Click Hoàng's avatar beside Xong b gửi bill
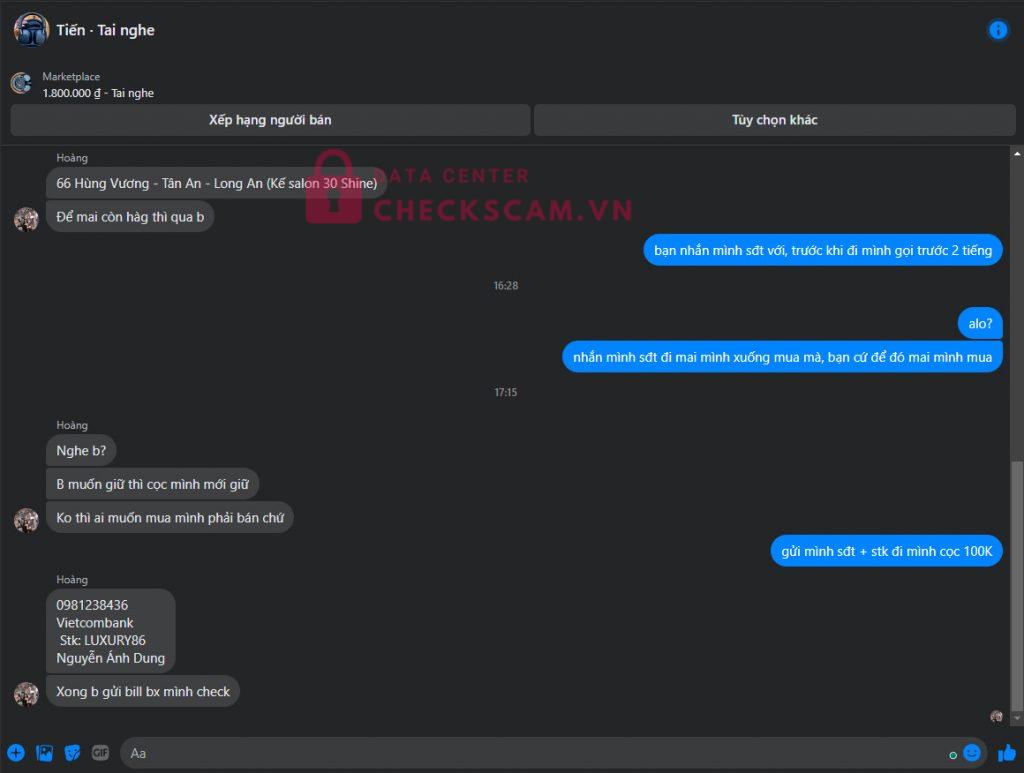The image size is (1024, 773). 26,694
